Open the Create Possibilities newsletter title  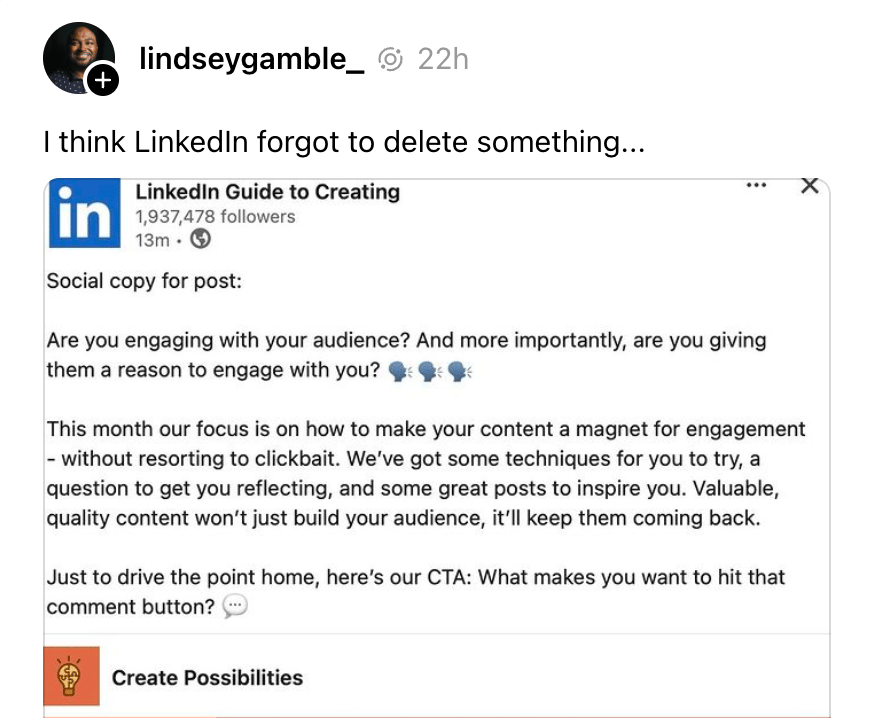click(207, 677)
